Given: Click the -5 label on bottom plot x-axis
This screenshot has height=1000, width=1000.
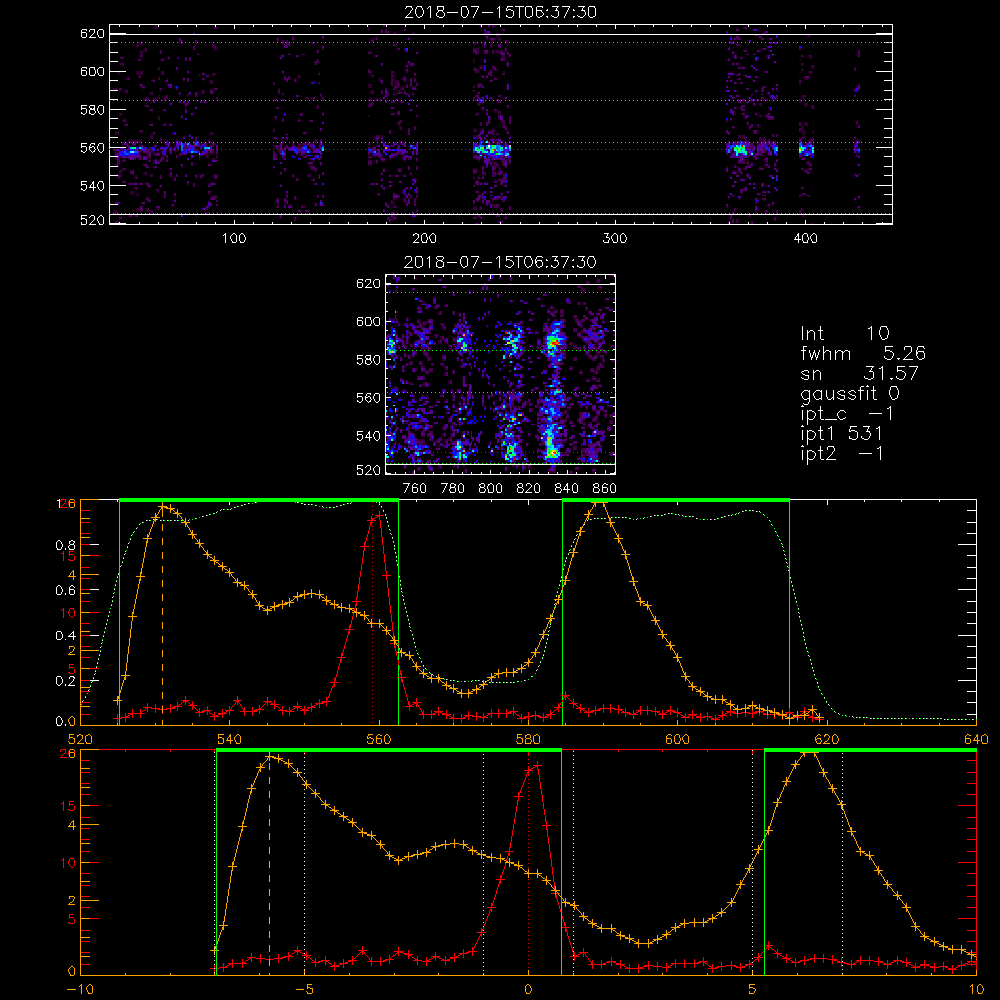Looking at the screenshot, I should [x=304, y=990].
